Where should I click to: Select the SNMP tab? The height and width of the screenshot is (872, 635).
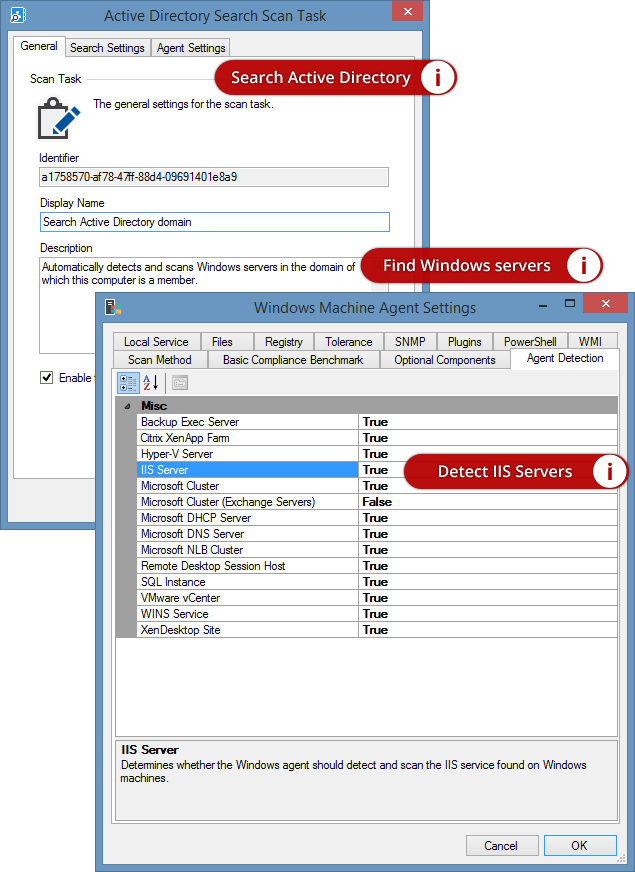[x=410, y=341]
